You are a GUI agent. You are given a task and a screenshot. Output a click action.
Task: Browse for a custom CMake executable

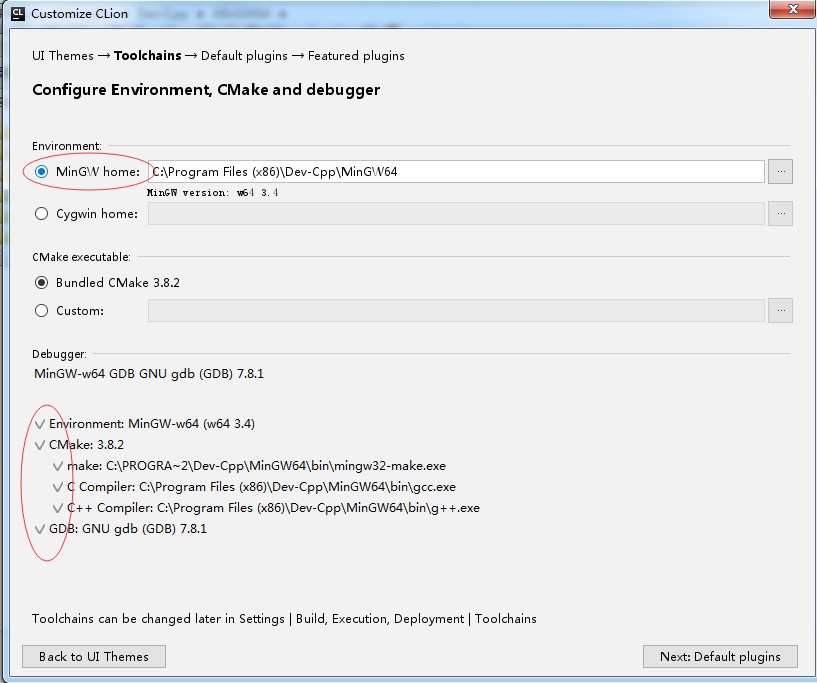point(781,311)
